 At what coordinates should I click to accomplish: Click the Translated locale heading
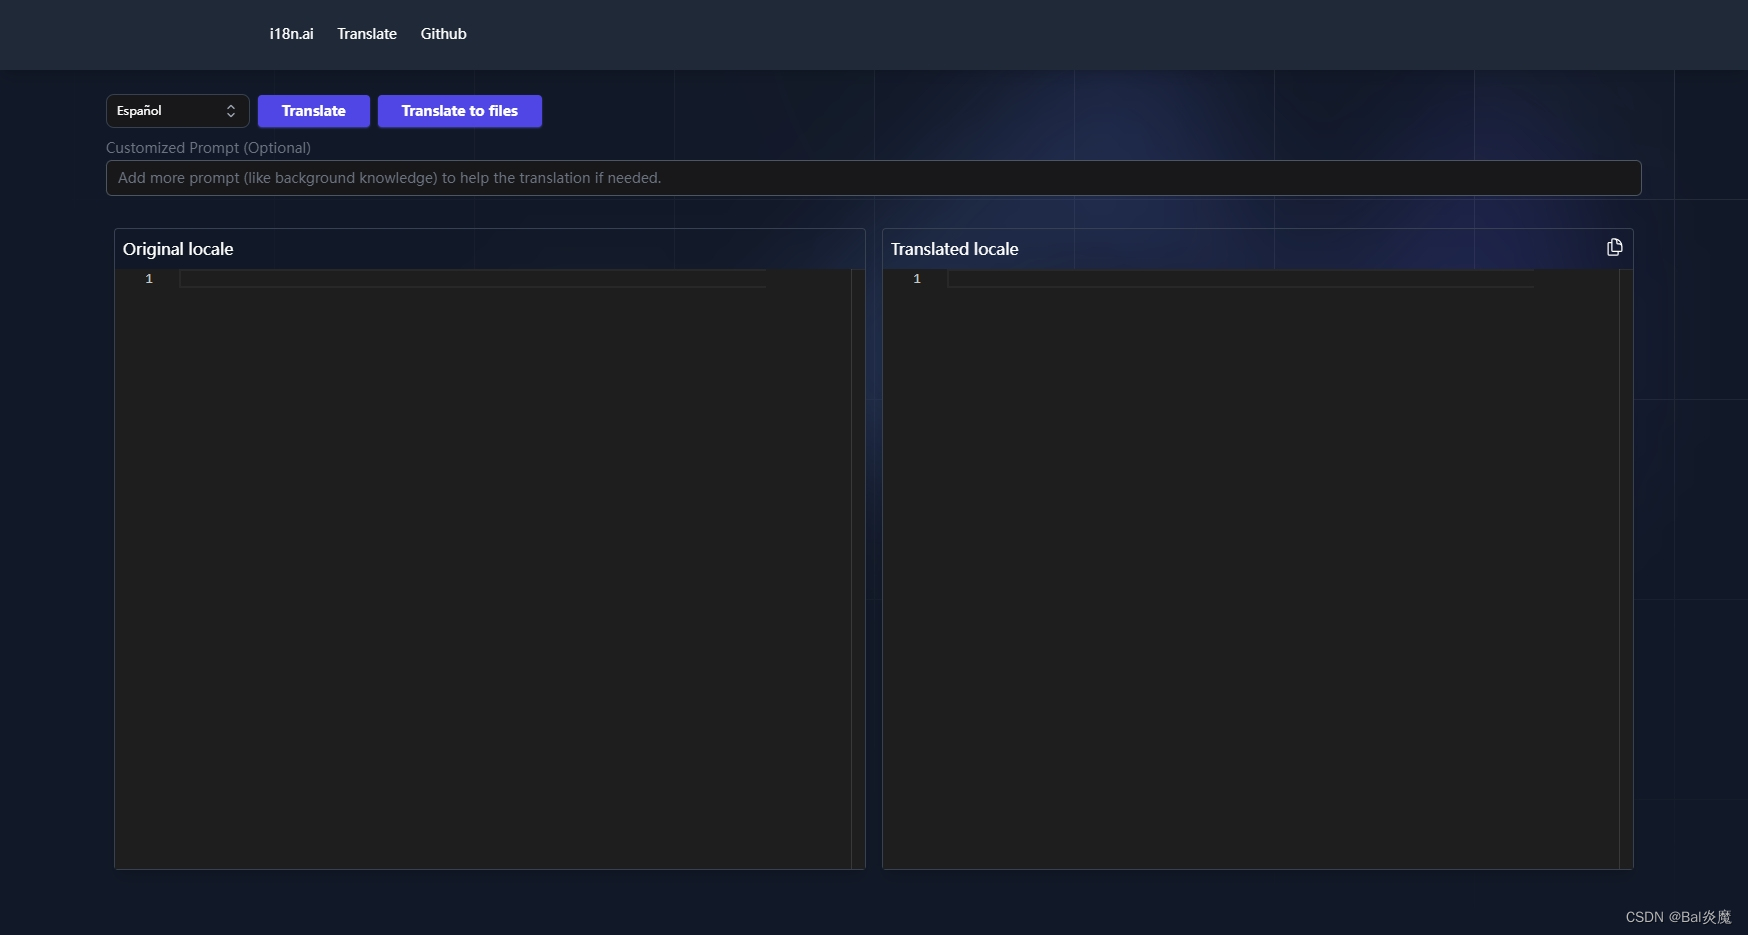(954, 249)
